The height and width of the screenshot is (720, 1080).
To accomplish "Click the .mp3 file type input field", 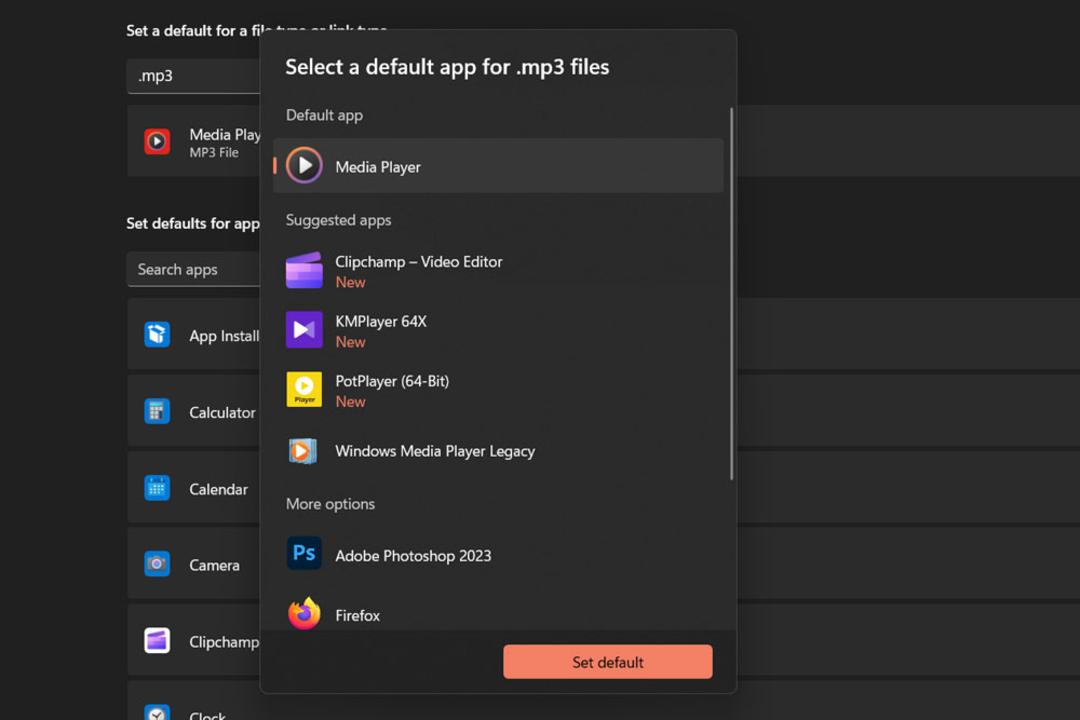I will (x=194, y=76).
